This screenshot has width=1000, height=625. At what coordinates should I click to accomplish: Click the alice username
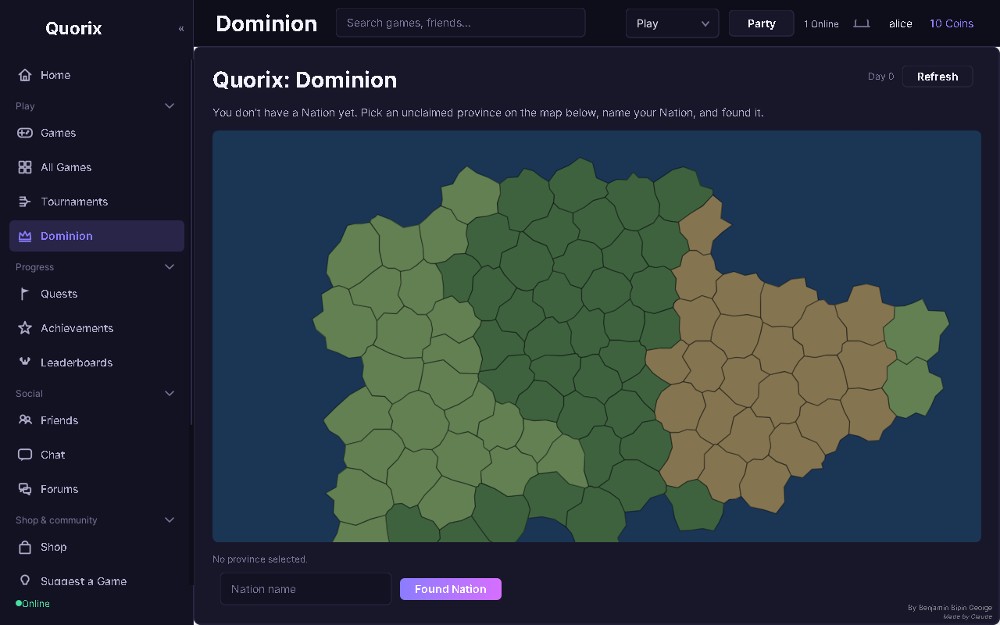tap(901, 24)
